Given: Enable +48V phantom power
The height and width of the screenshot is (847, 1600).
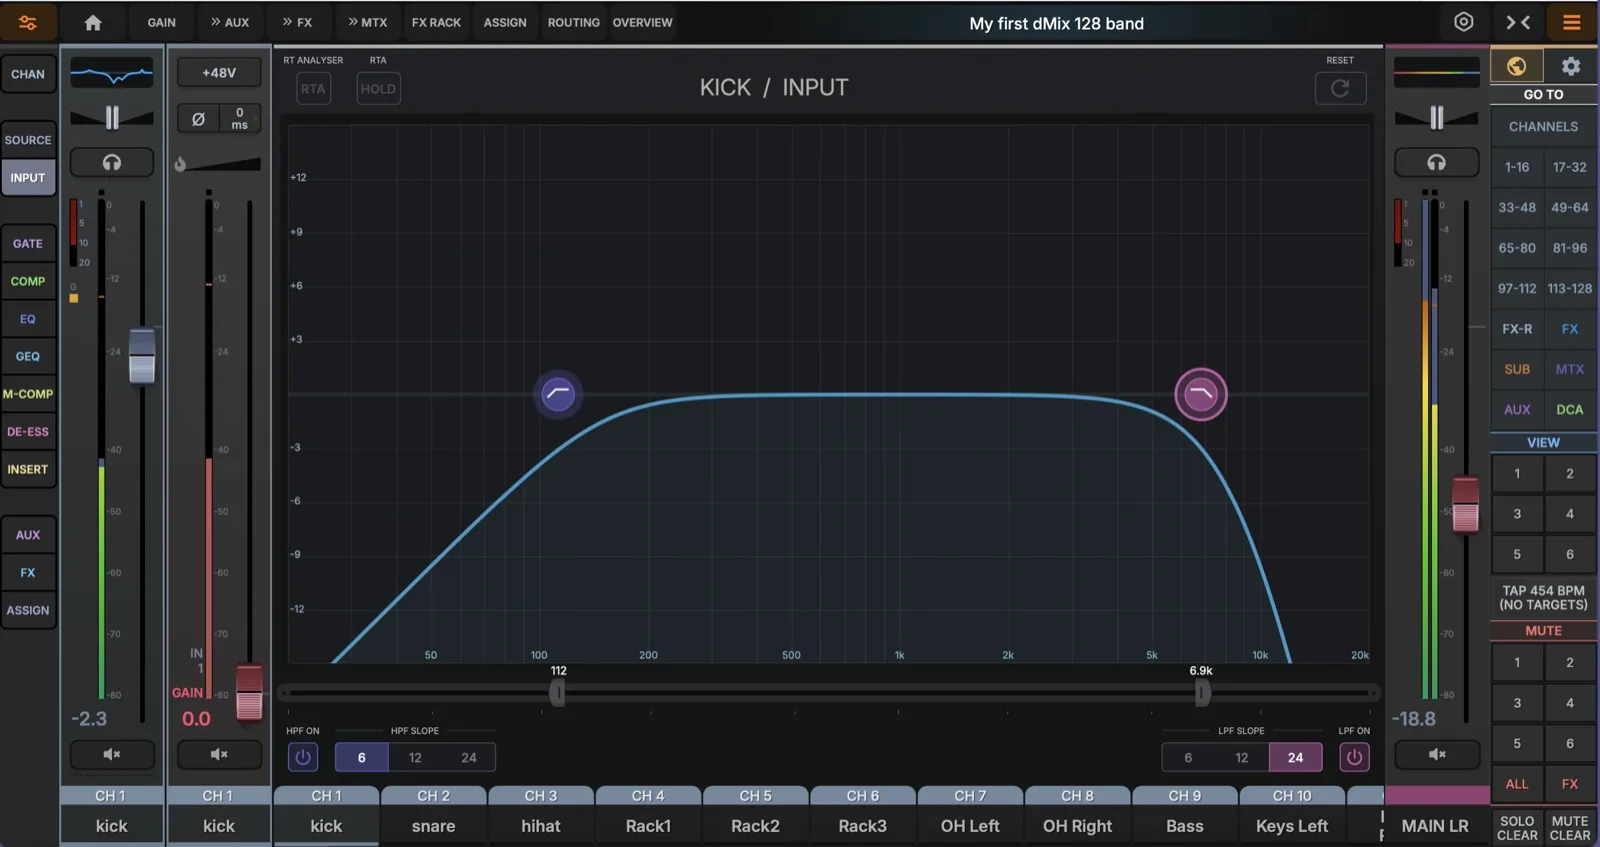Looking at the screenshot, I should tap(219, 72).
